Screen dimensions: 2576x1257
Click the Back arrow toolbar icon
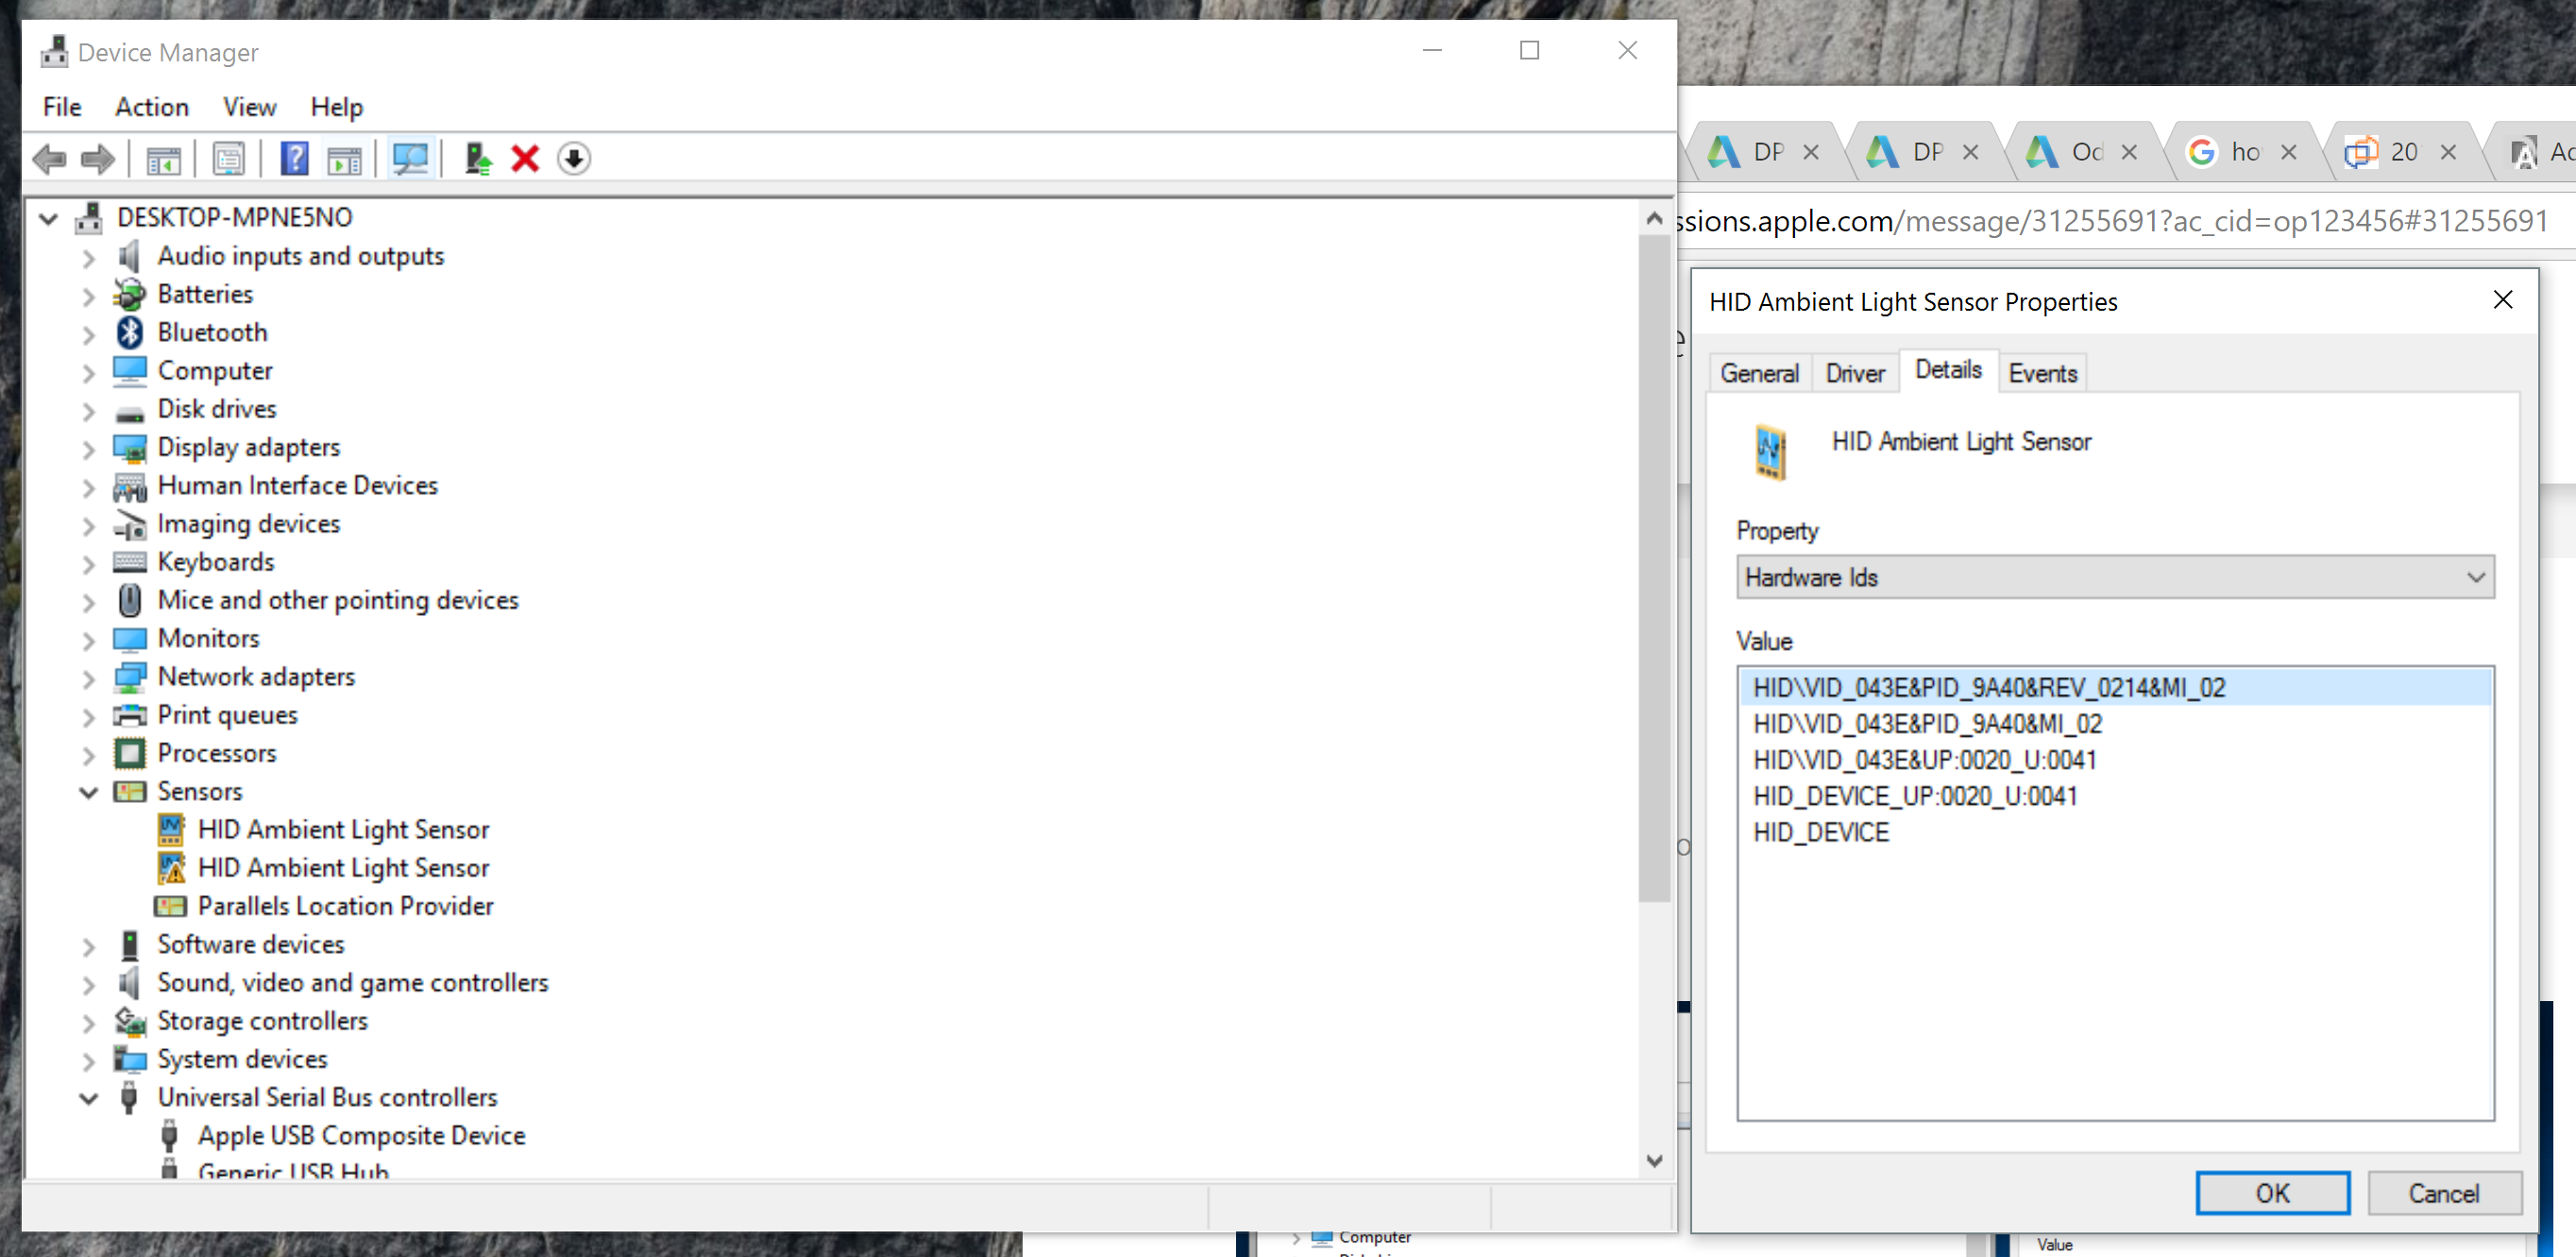coord(50,159)
